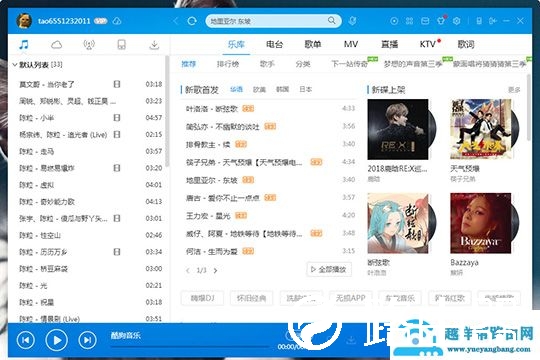
Task: Open MV icon for 陈粒 - 历历万乡
Action: [117, 252]
